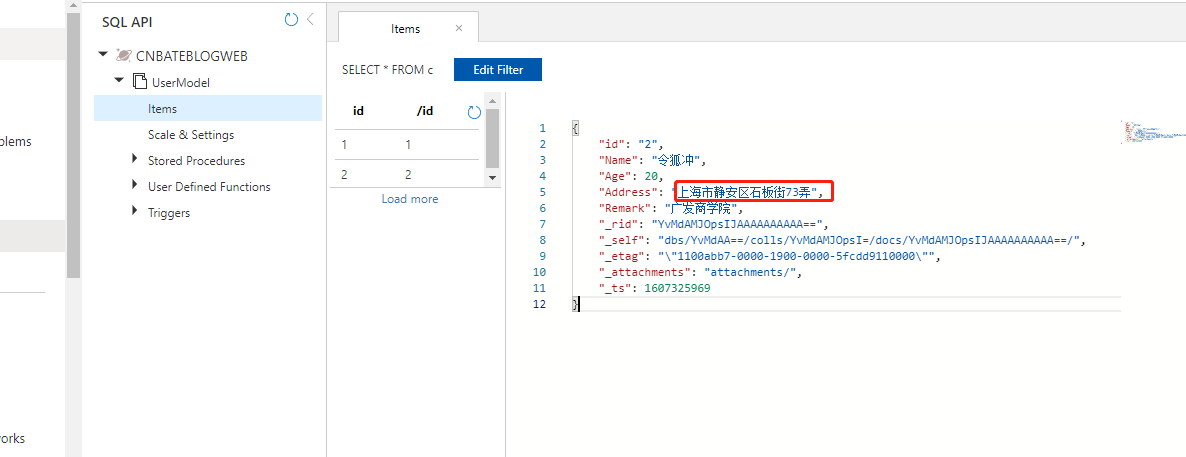Click the "Name" line in JSON editor
This screenshot has height=457, width=1186.
[x=652, y=160]
